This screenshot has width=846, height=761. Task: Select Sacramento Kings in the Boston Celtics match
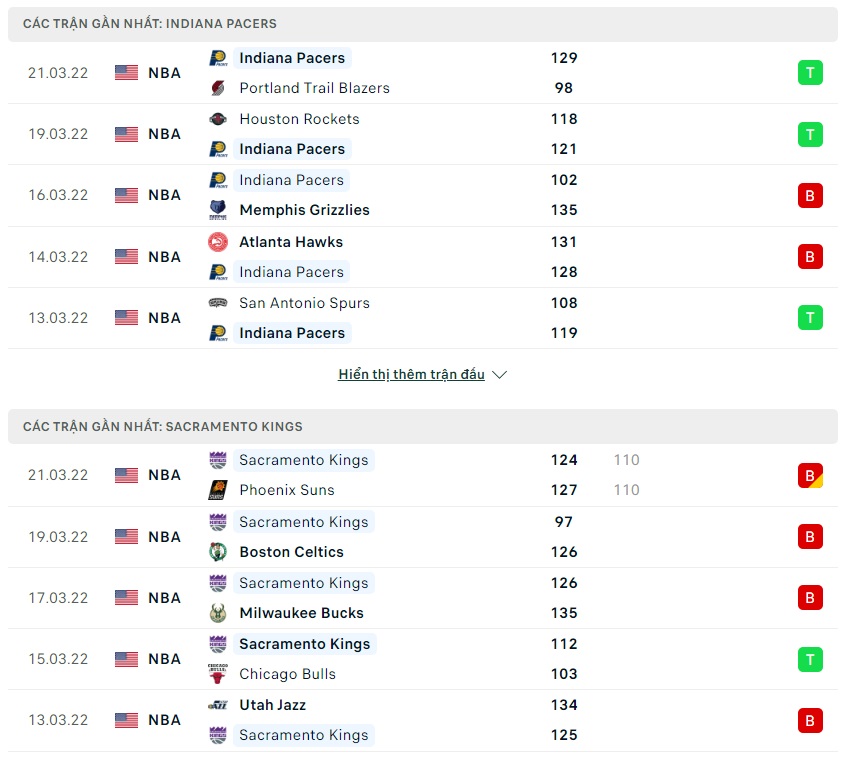304,522
